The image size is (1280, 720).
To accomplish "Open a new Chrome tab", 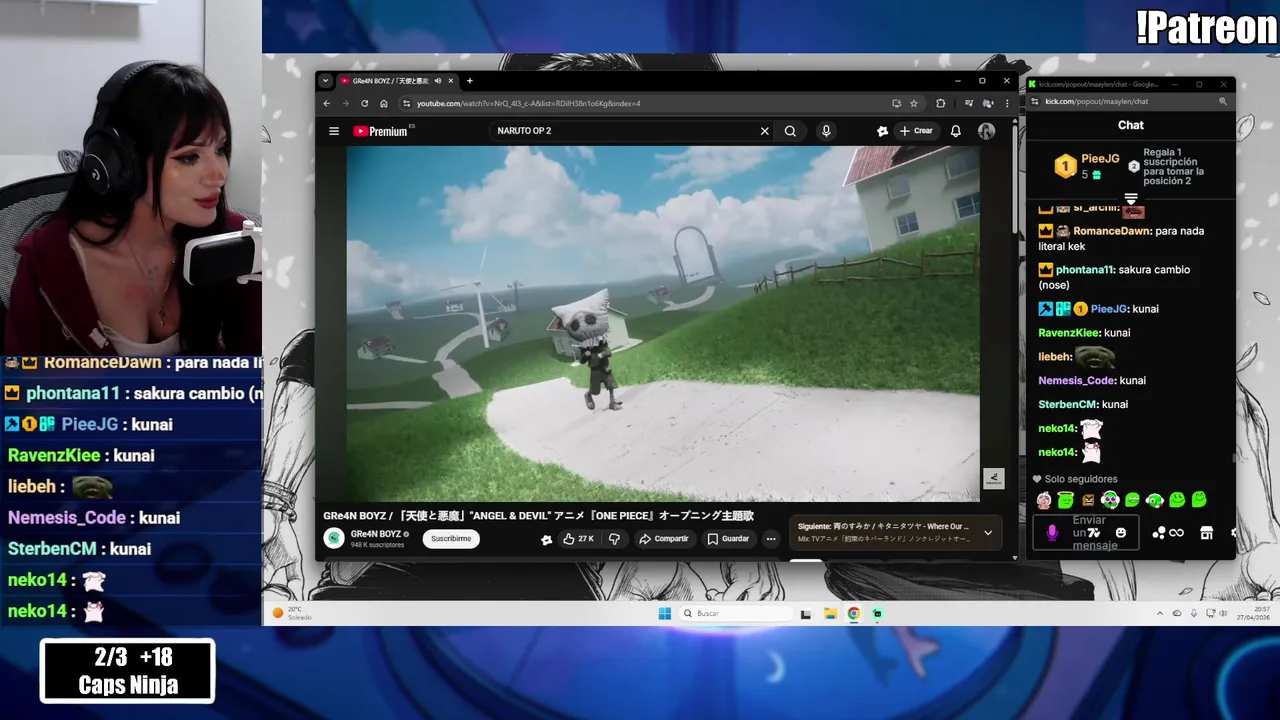I will point(469,81).
